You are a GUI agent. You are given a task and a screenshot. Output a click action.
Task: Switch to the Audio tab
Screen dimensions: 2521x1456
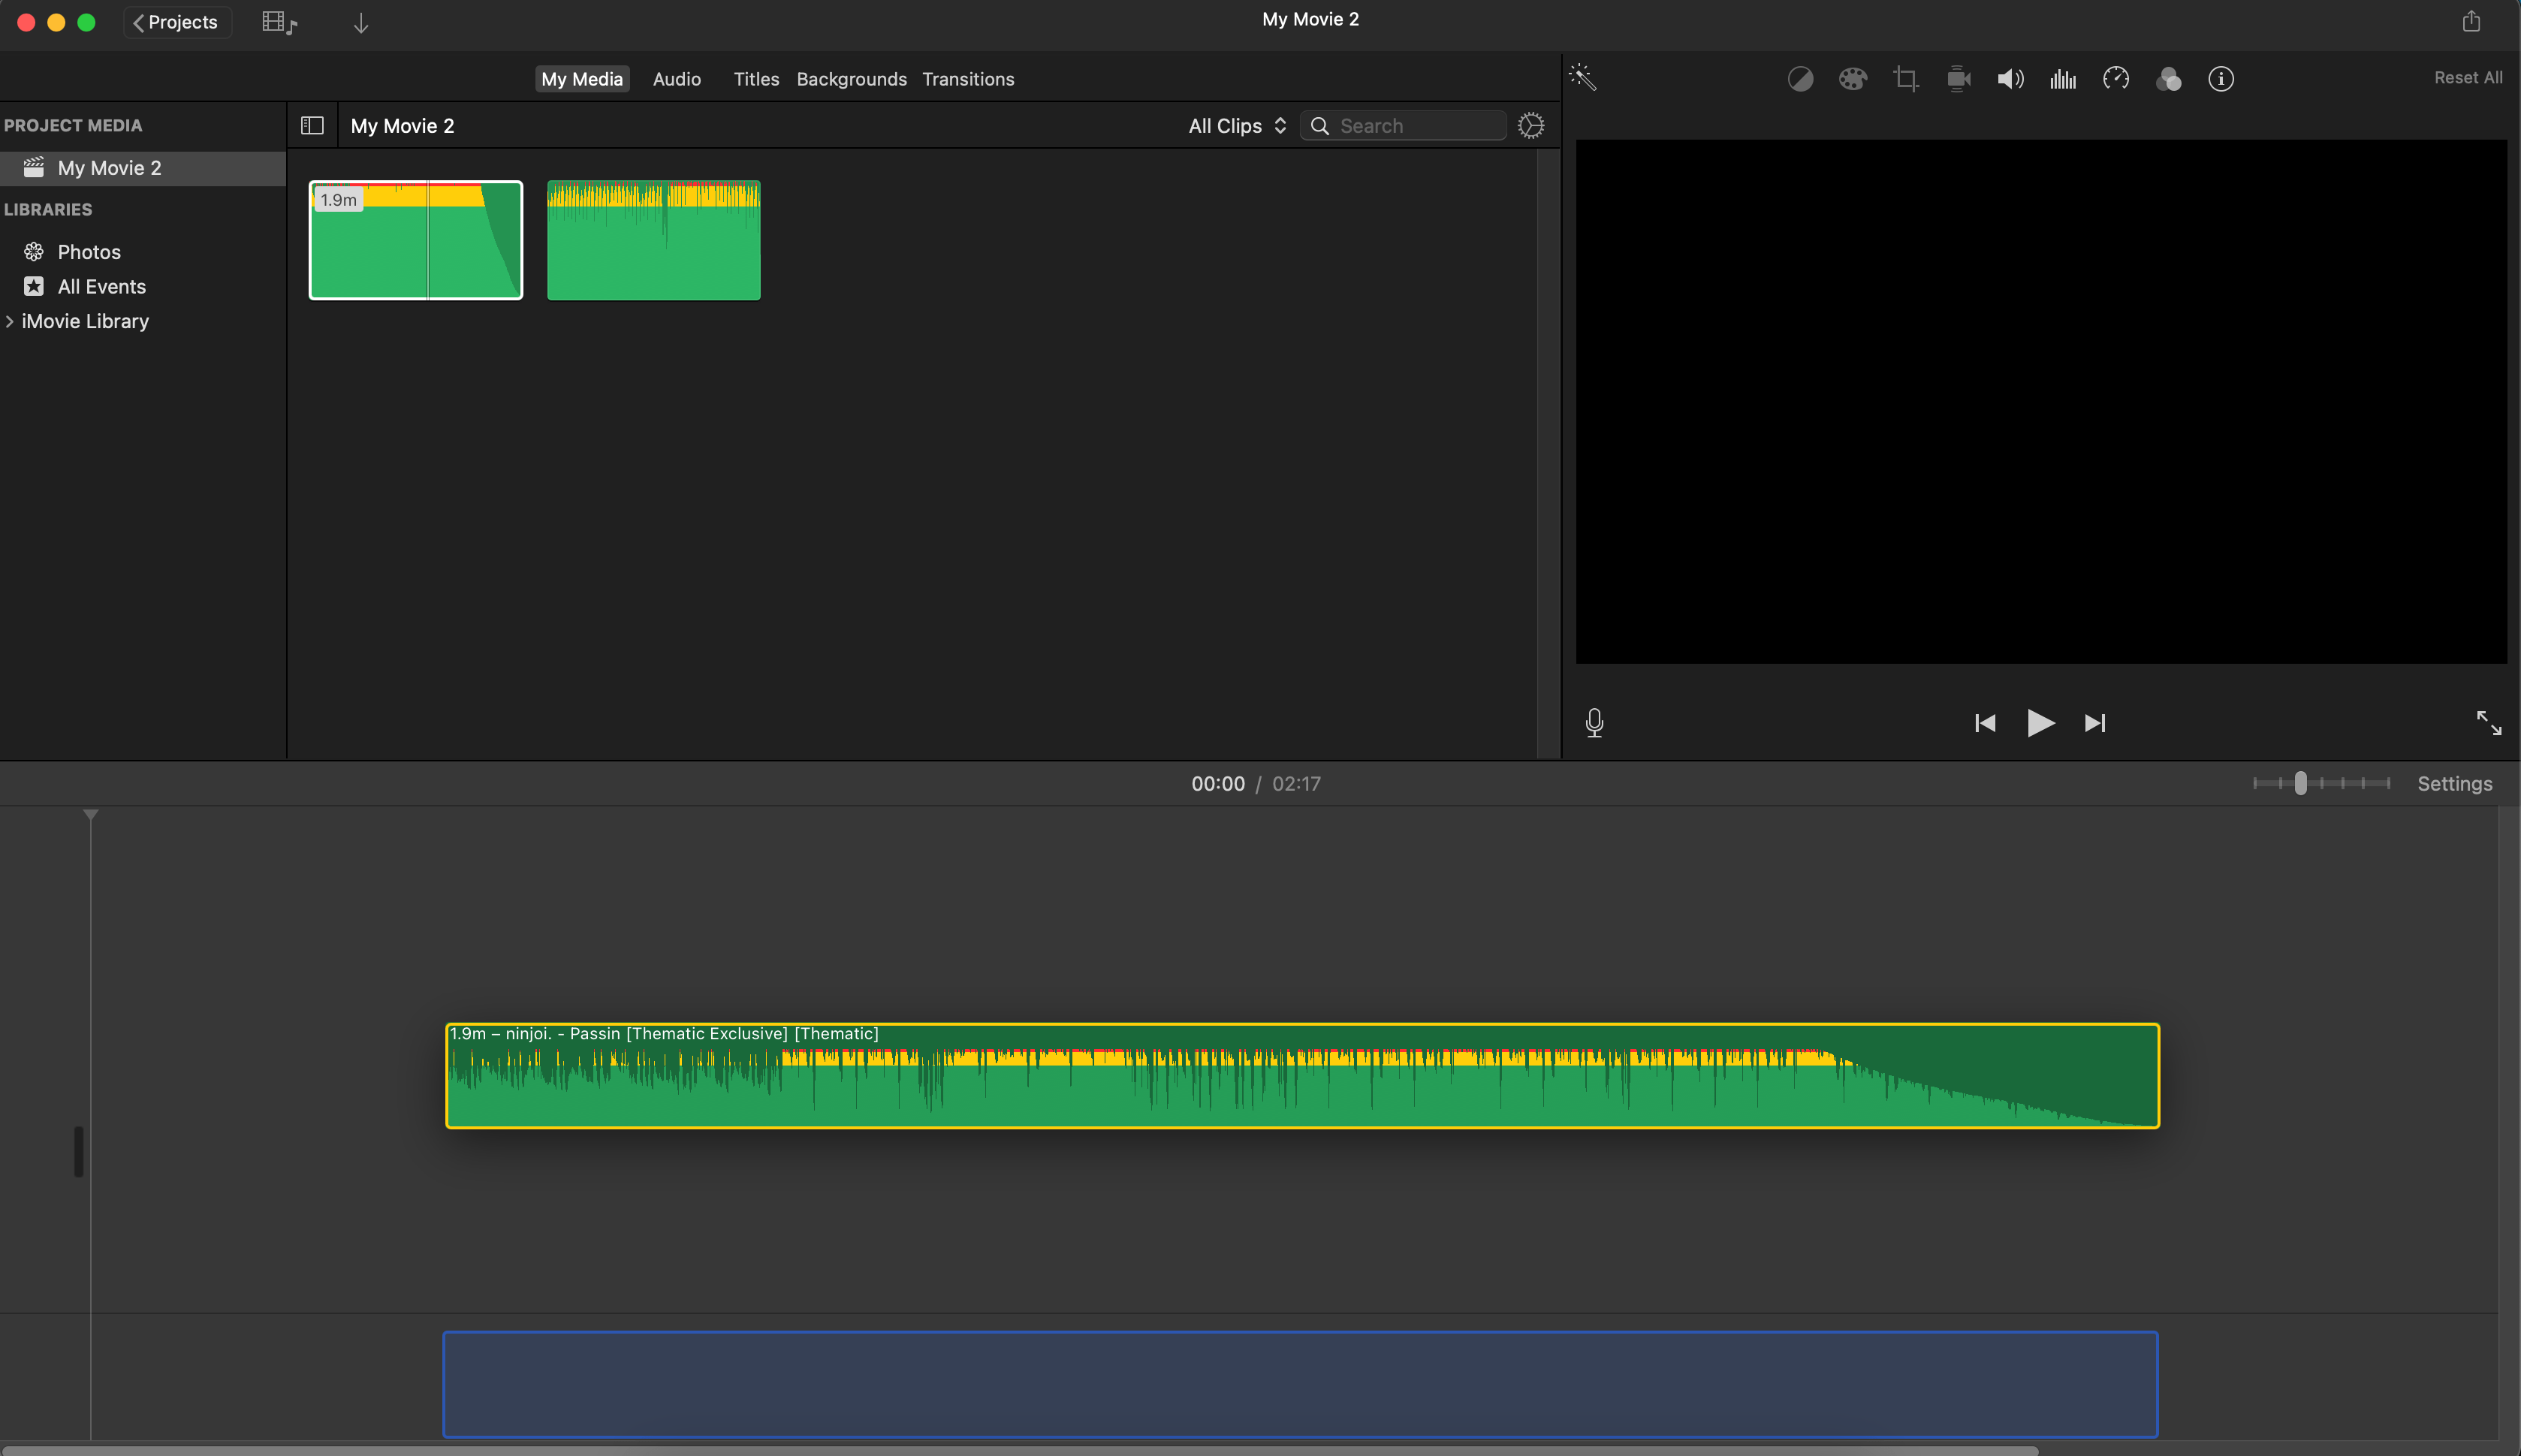(x=676, y=78)
